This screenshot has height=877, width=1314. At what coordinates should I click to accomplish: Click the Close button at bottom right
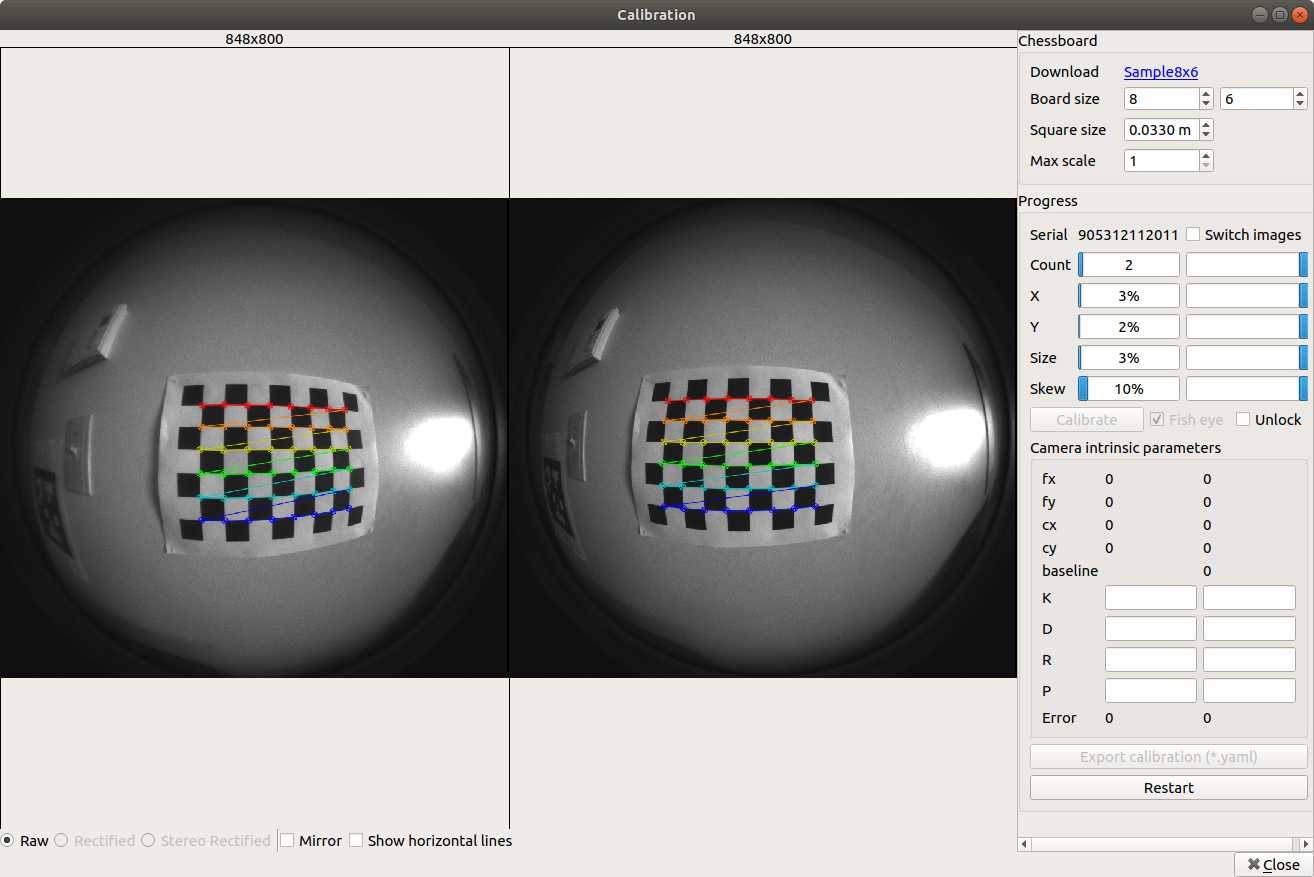(x=1273, y=864)
